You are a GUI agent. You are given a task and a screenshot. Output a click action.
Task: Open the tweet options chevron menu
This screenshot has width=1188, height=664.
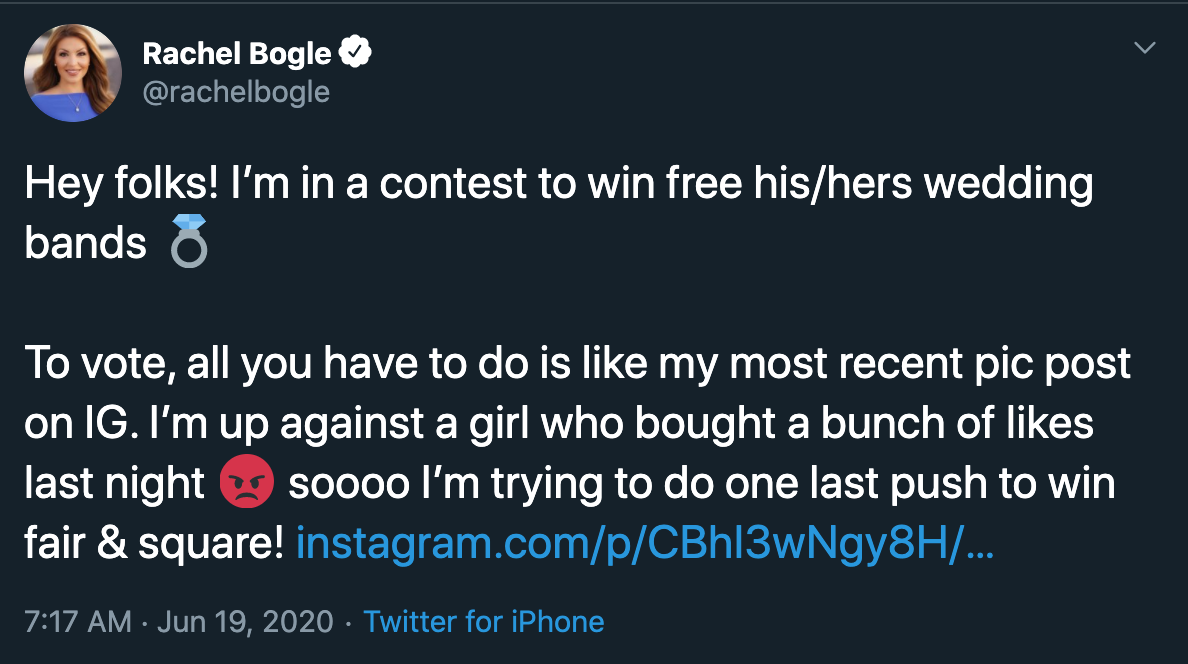(x=1144, y=48)
